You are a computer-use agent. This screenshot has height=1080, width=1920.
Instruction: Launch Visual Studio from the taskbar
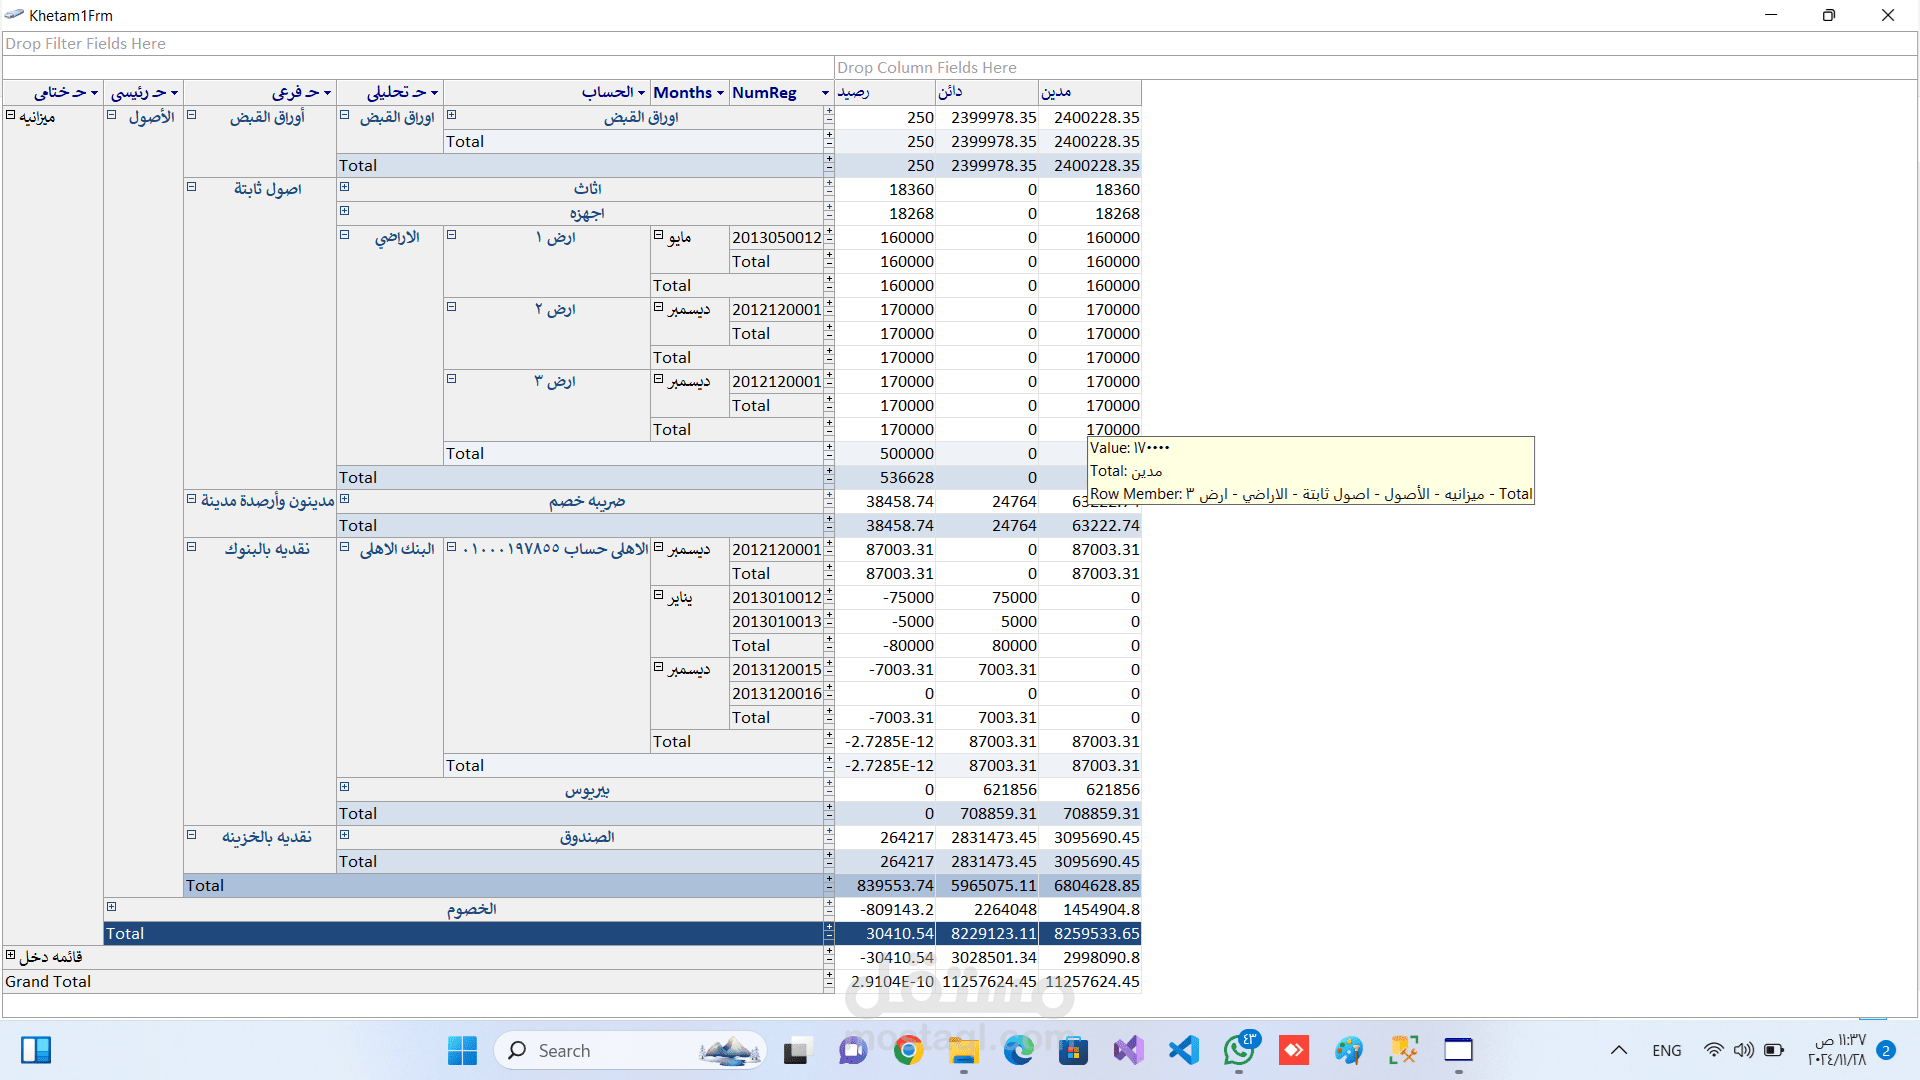[1129, 1050]
